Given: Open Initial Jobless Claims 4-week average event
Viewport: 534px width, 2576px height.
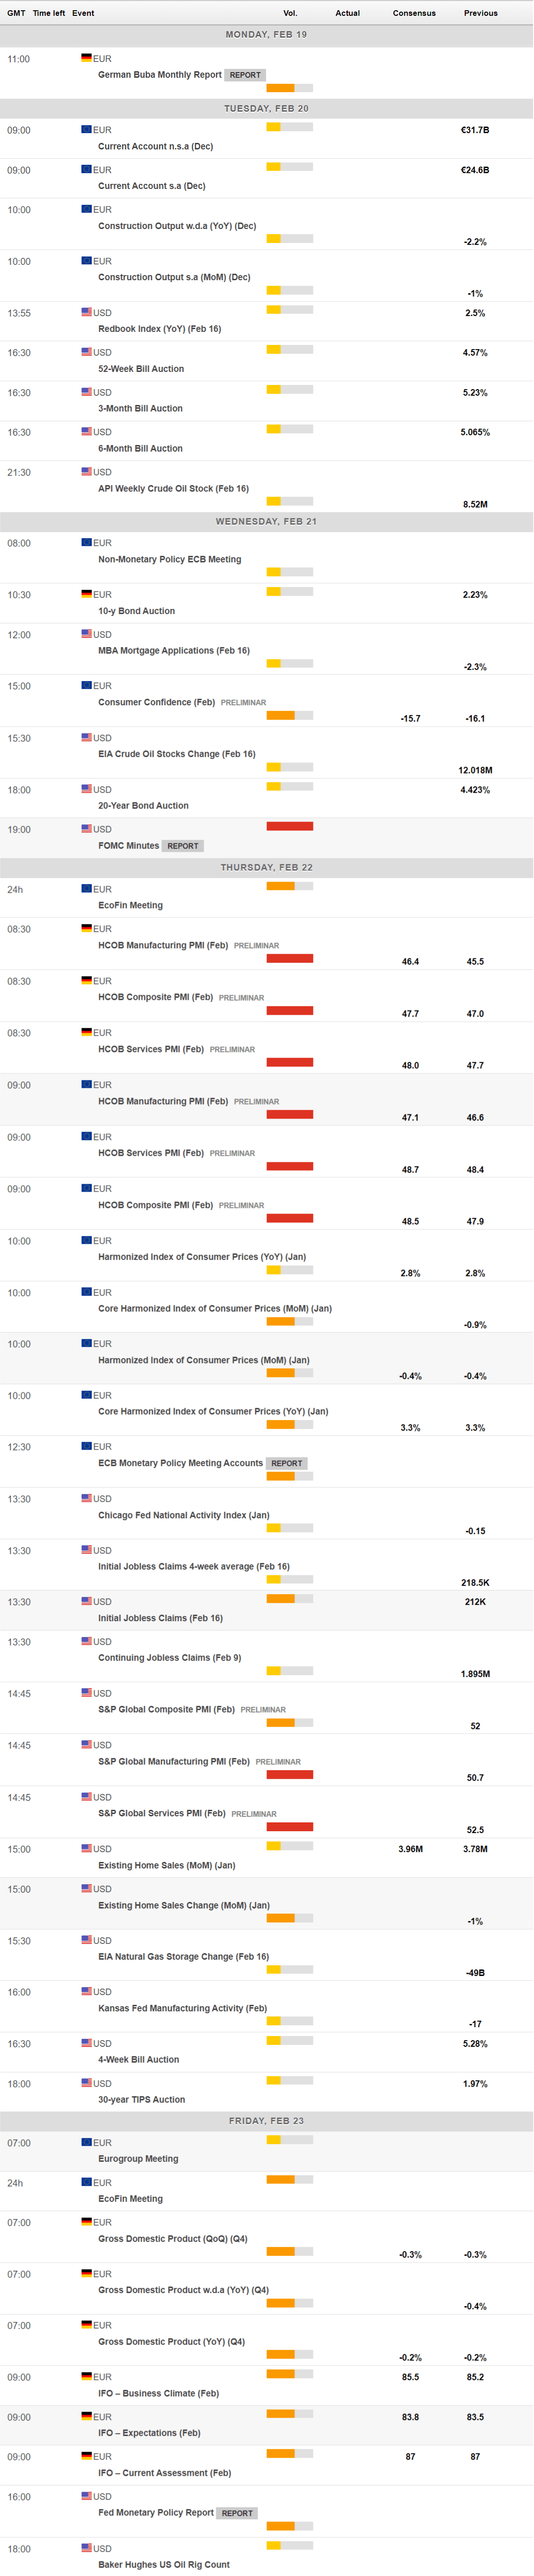Looking at the screenshot, I should [193, 1567].
